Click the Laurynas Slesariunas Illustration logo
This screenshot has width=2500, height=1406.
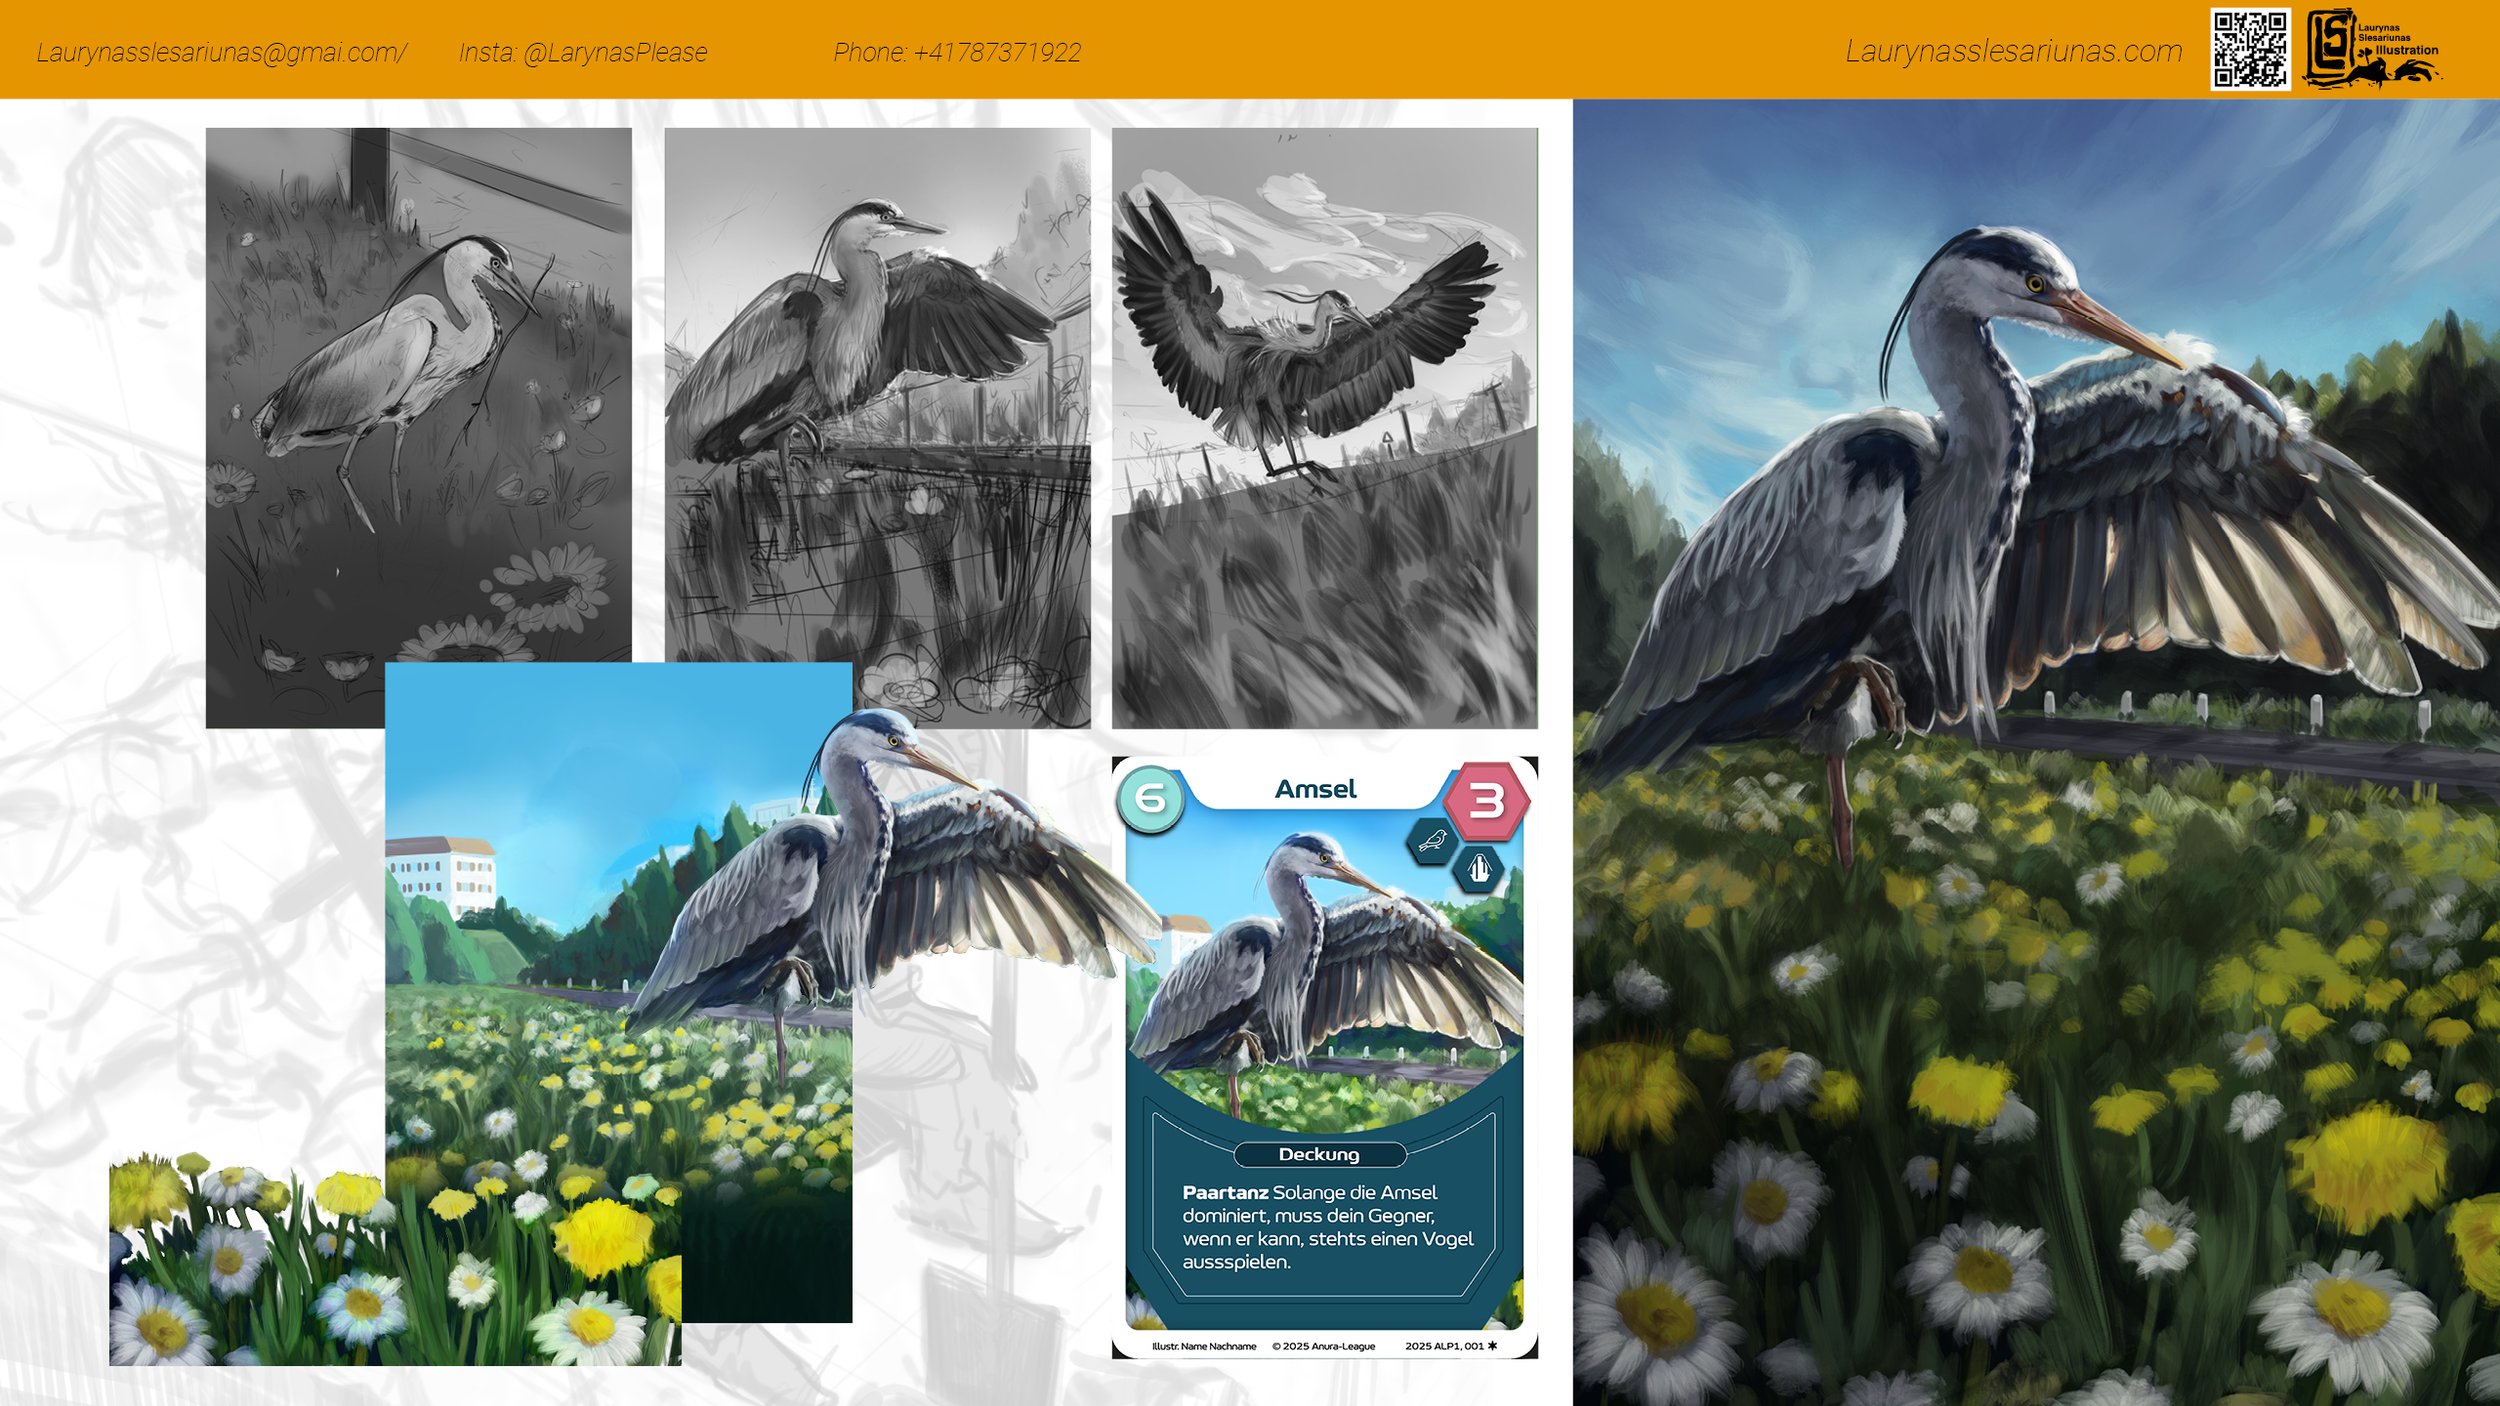2371,50
